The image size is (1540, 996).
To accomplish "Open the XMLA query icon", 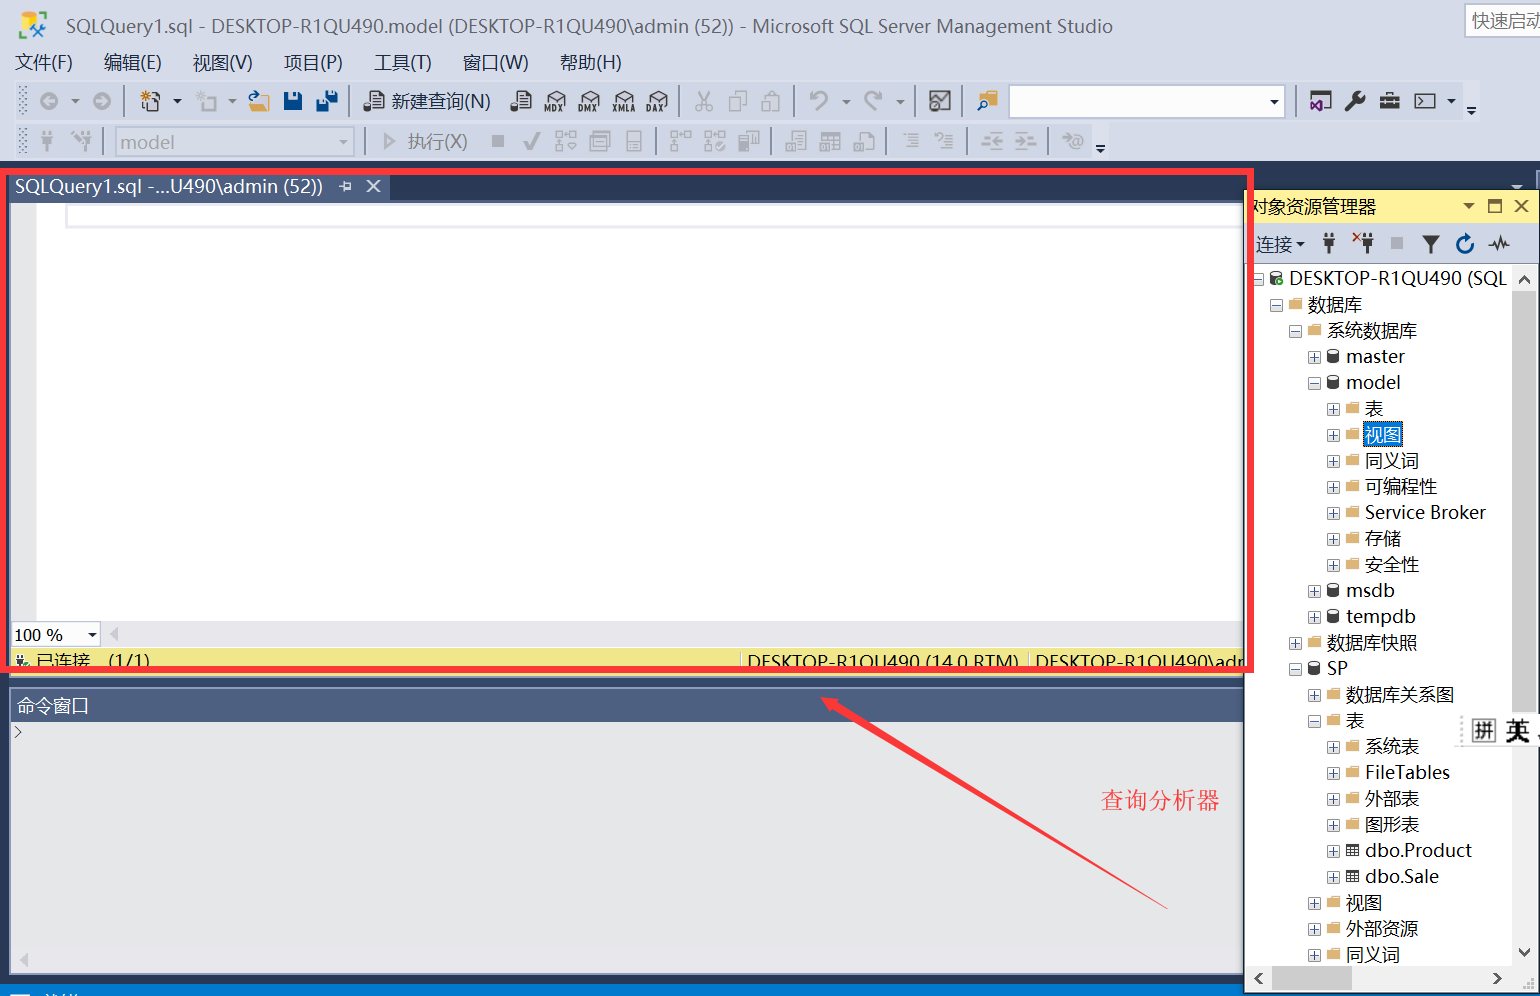I will coord(623,101).
